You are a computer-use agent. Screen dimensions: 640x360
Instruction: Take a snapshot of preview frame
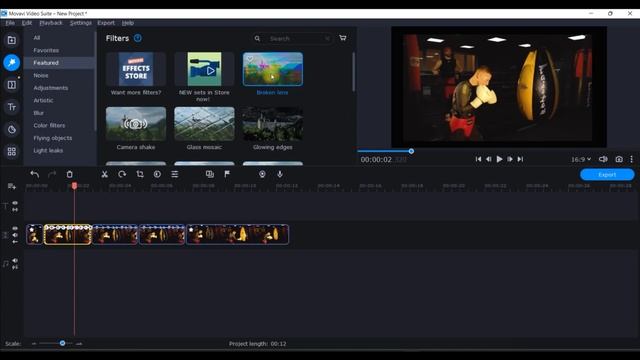[x=619, y=159]
